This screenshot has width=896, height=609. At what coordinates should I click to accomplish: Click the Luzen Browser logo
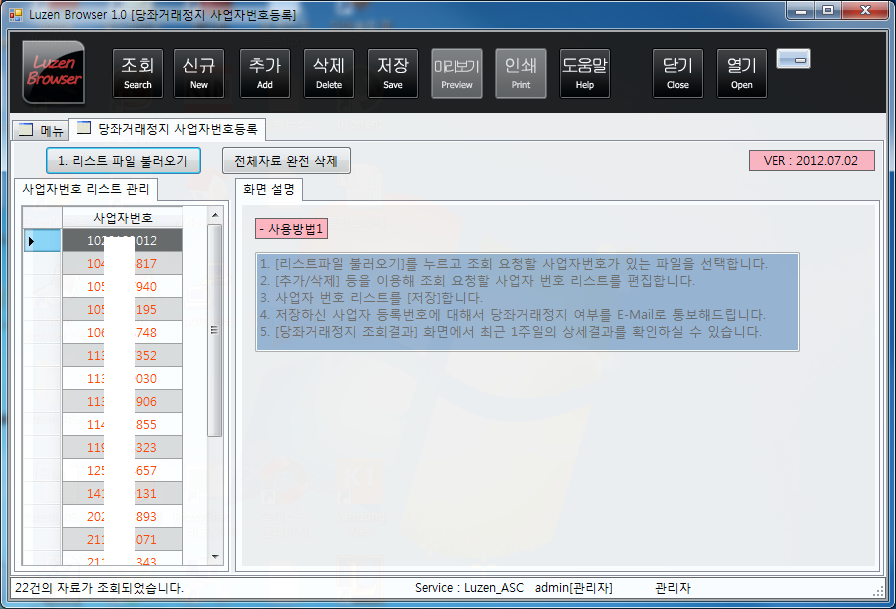click(53, 73)
